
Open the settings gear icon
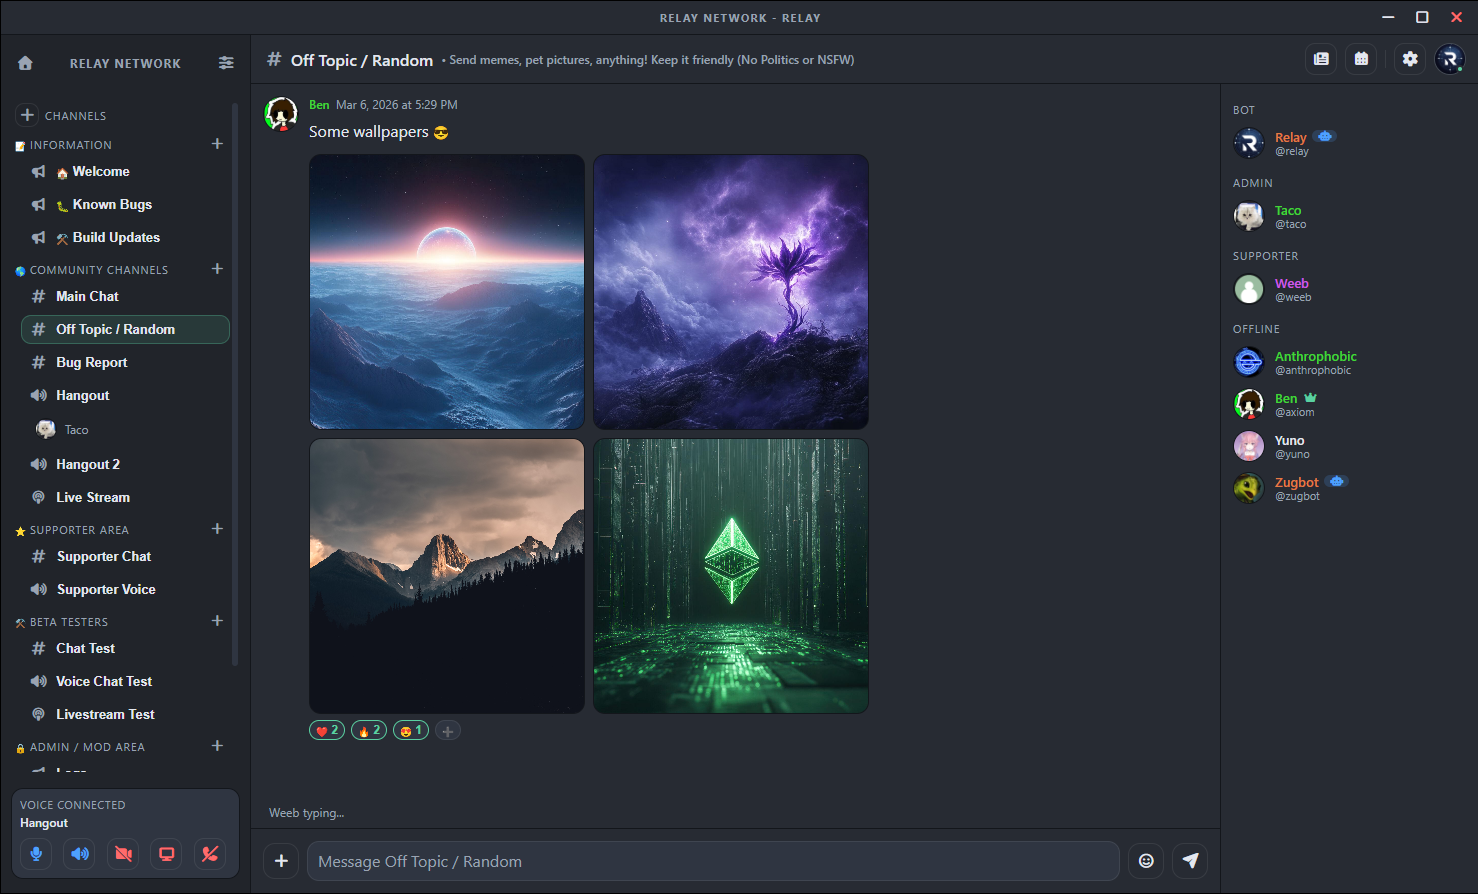point(1410,59)
